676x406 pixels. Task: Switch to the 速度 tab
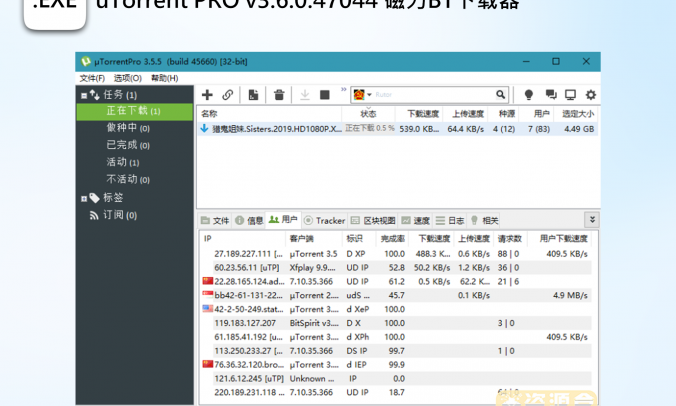click(x=416, y=221)
